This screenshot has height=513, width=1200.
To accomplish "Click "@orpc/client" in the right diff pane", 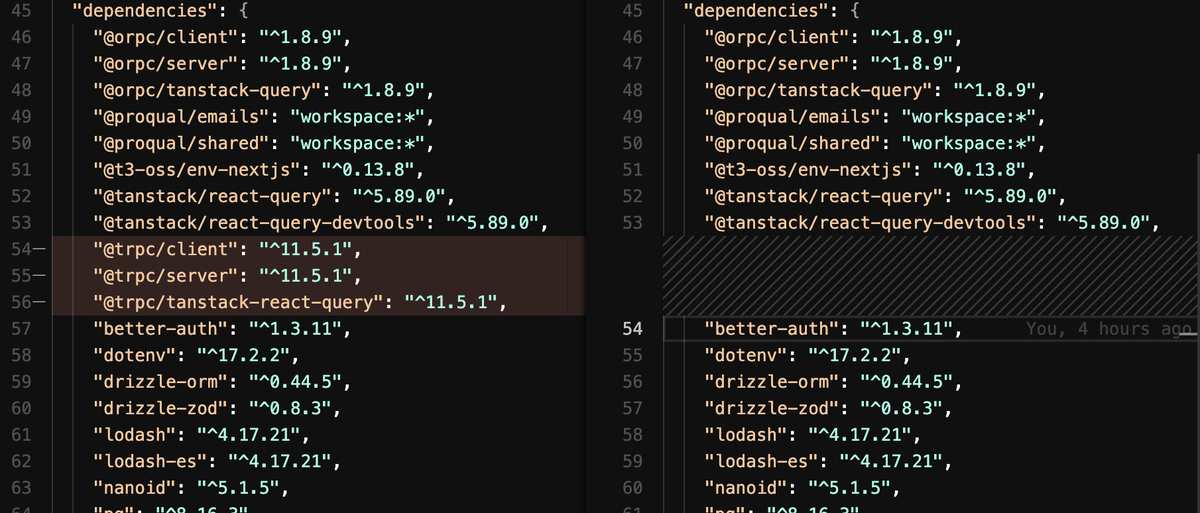I will pyautogui.click(x=779, y=39).
